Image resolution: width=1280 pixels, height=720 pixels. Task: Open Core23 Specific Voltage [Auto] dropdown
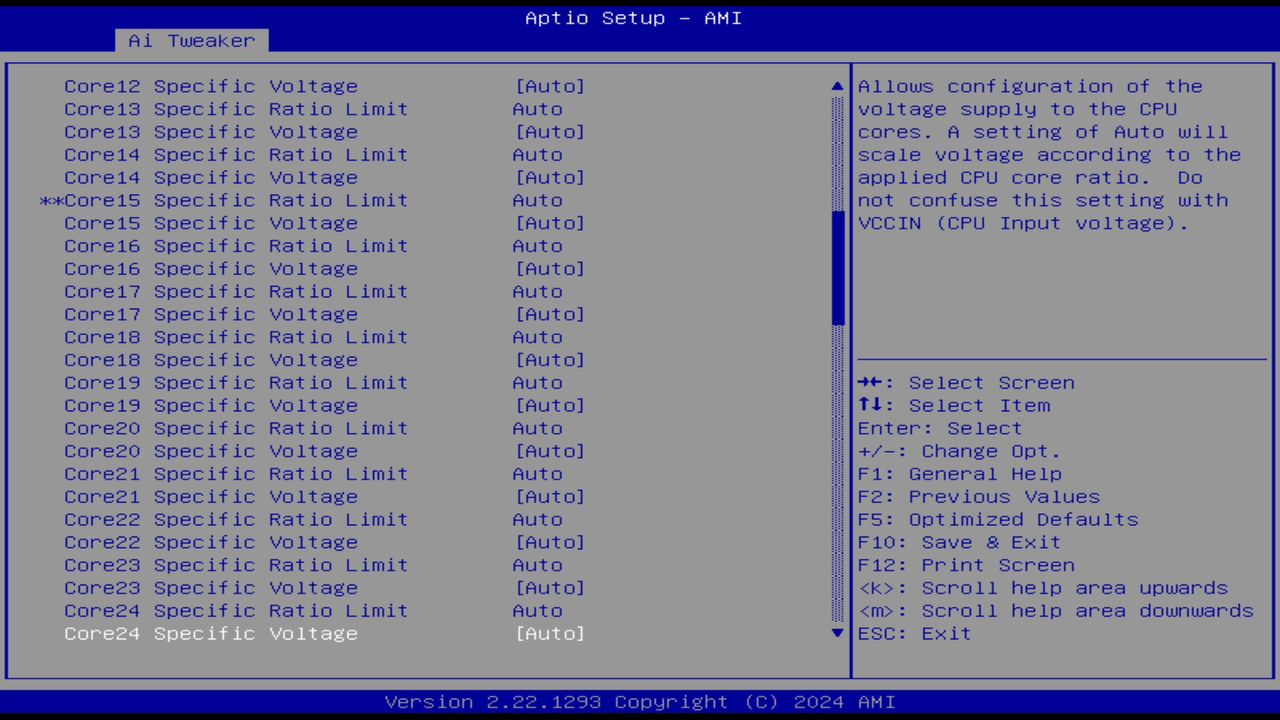[x=550, y=588]
